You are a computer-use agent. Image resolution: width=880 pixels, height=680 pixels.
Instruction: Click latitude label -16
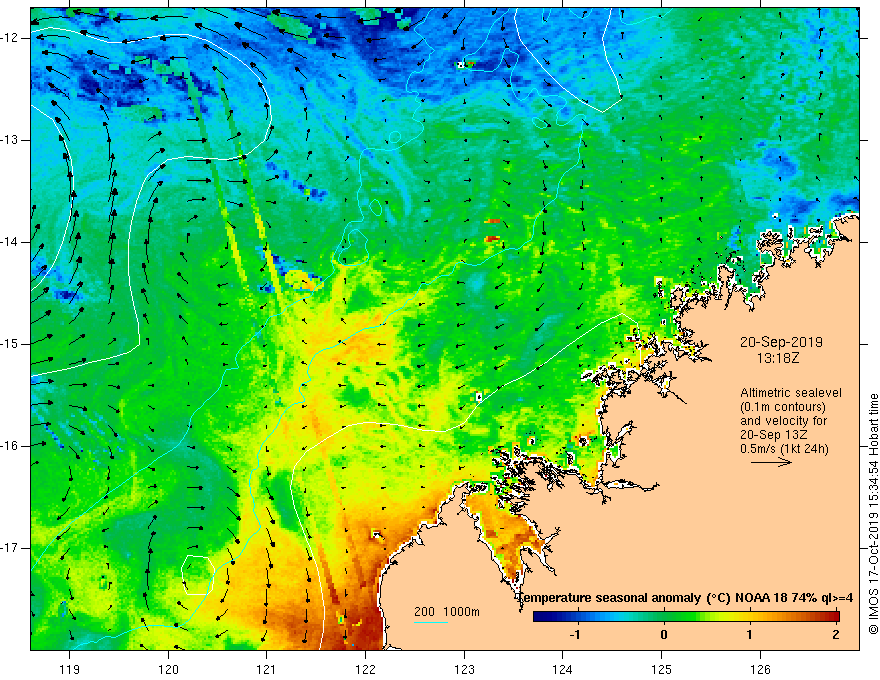click(11, 446)
